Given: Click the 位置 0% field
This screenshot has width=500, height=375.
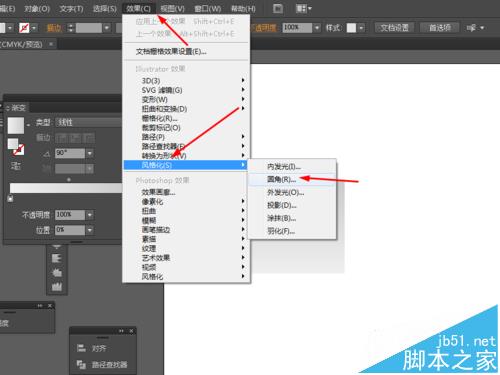Looking at the screenshot, I should [70, 230].
